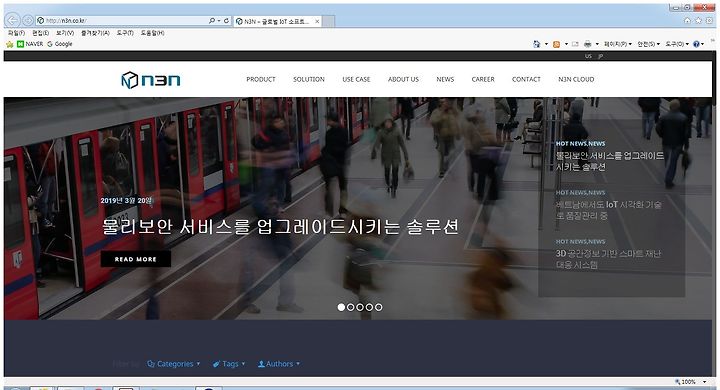
Task: Click the command bar Home page icon
Action: click(x=537, y=44)
